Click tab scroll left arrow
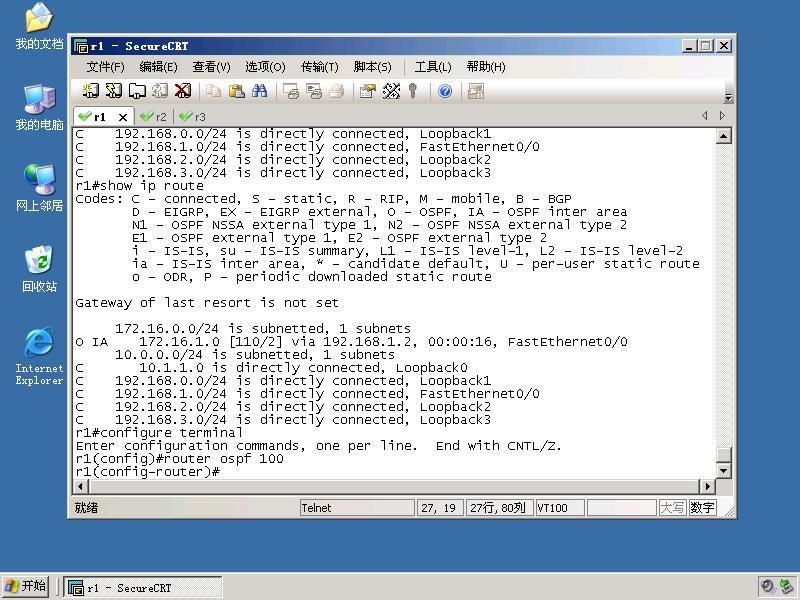The height and width of the screenshot is (600, 800). click(705, 115)
